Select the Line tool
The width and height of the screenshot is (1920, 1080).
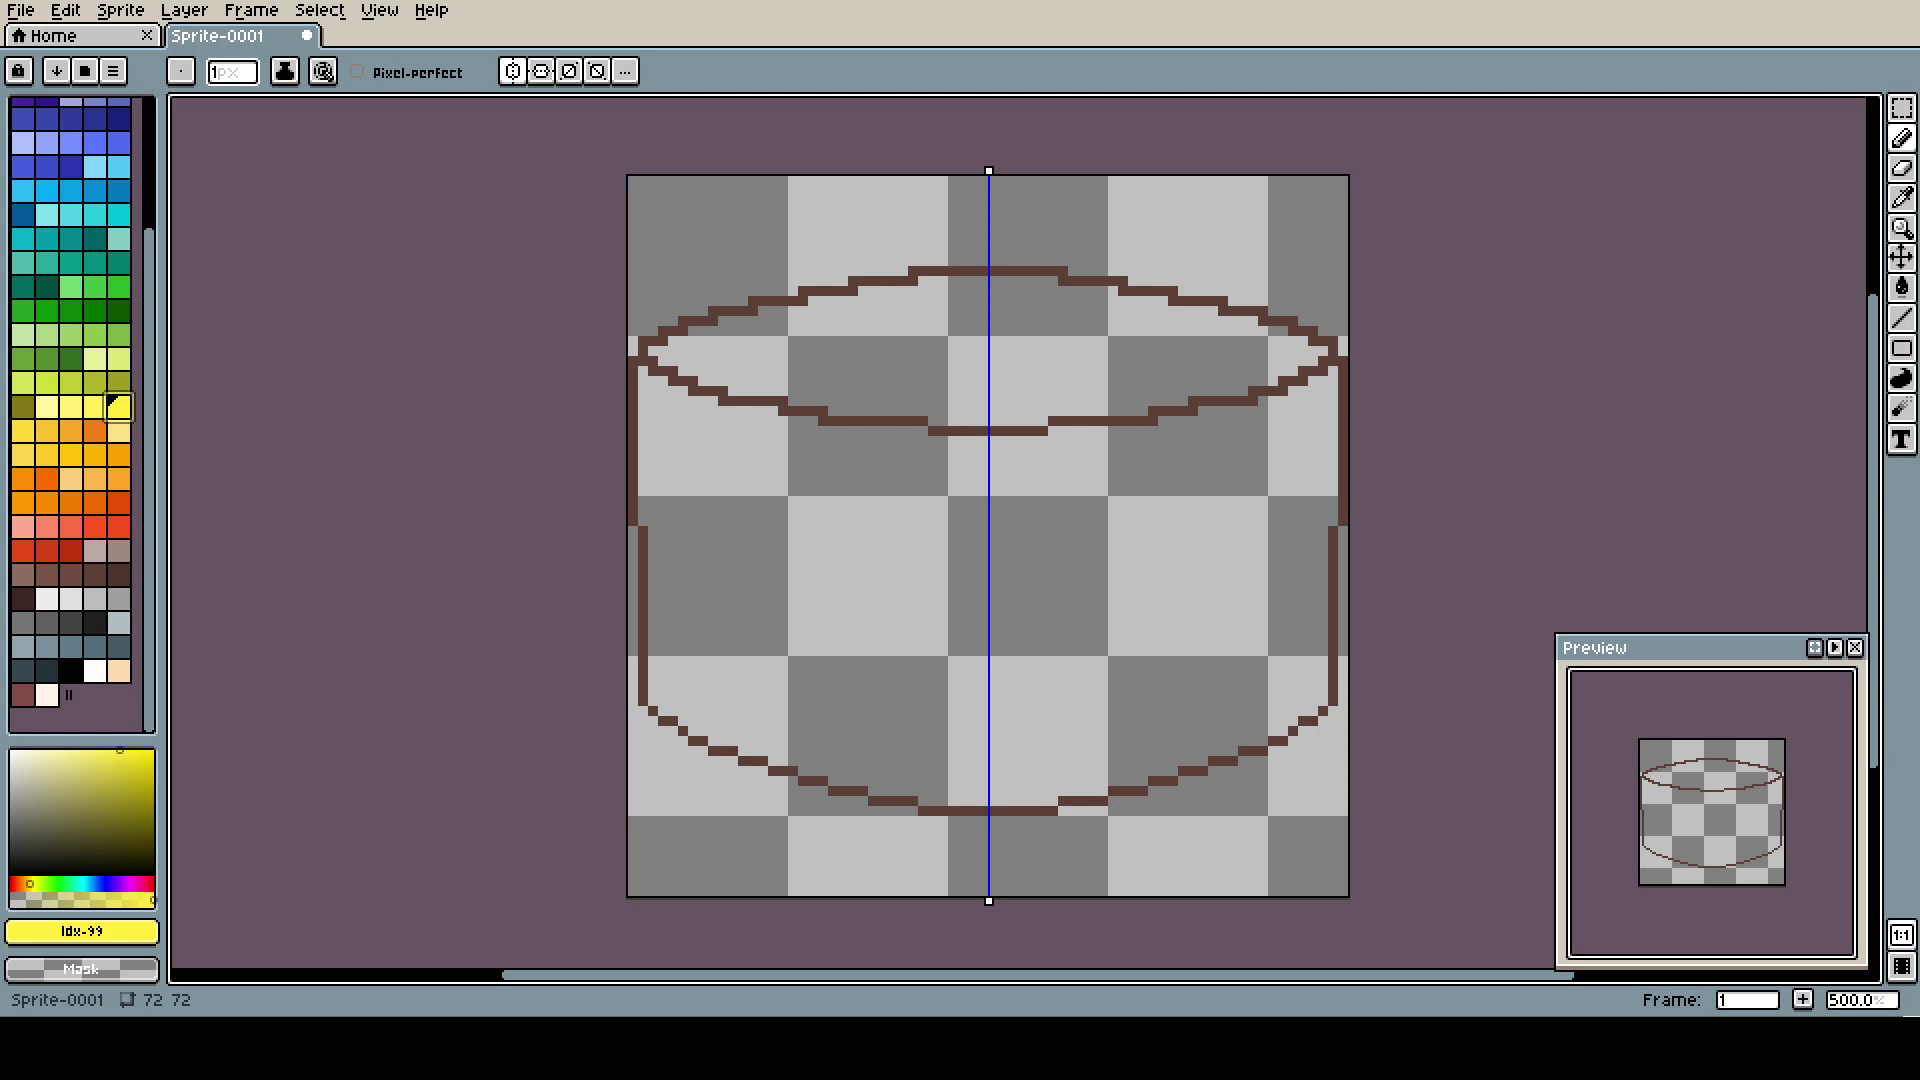[x=1901, y=318]
